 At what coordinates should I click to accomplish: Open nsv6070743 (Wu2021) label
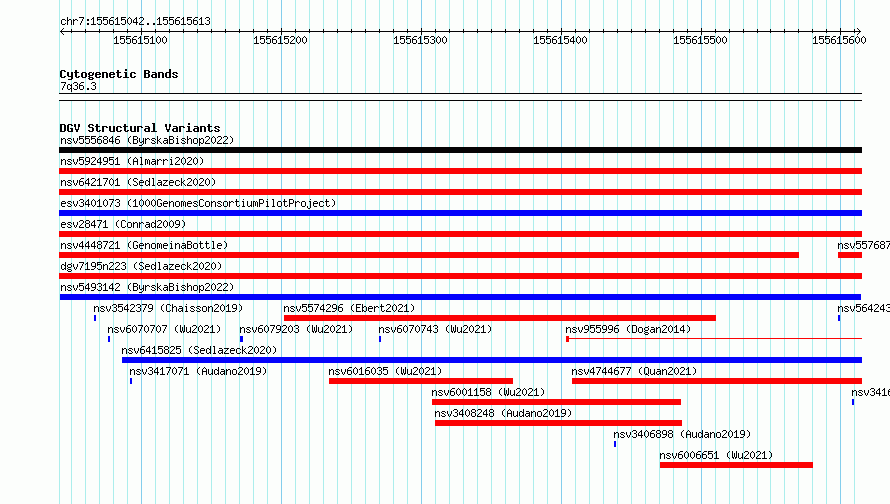tap(435, 329)
